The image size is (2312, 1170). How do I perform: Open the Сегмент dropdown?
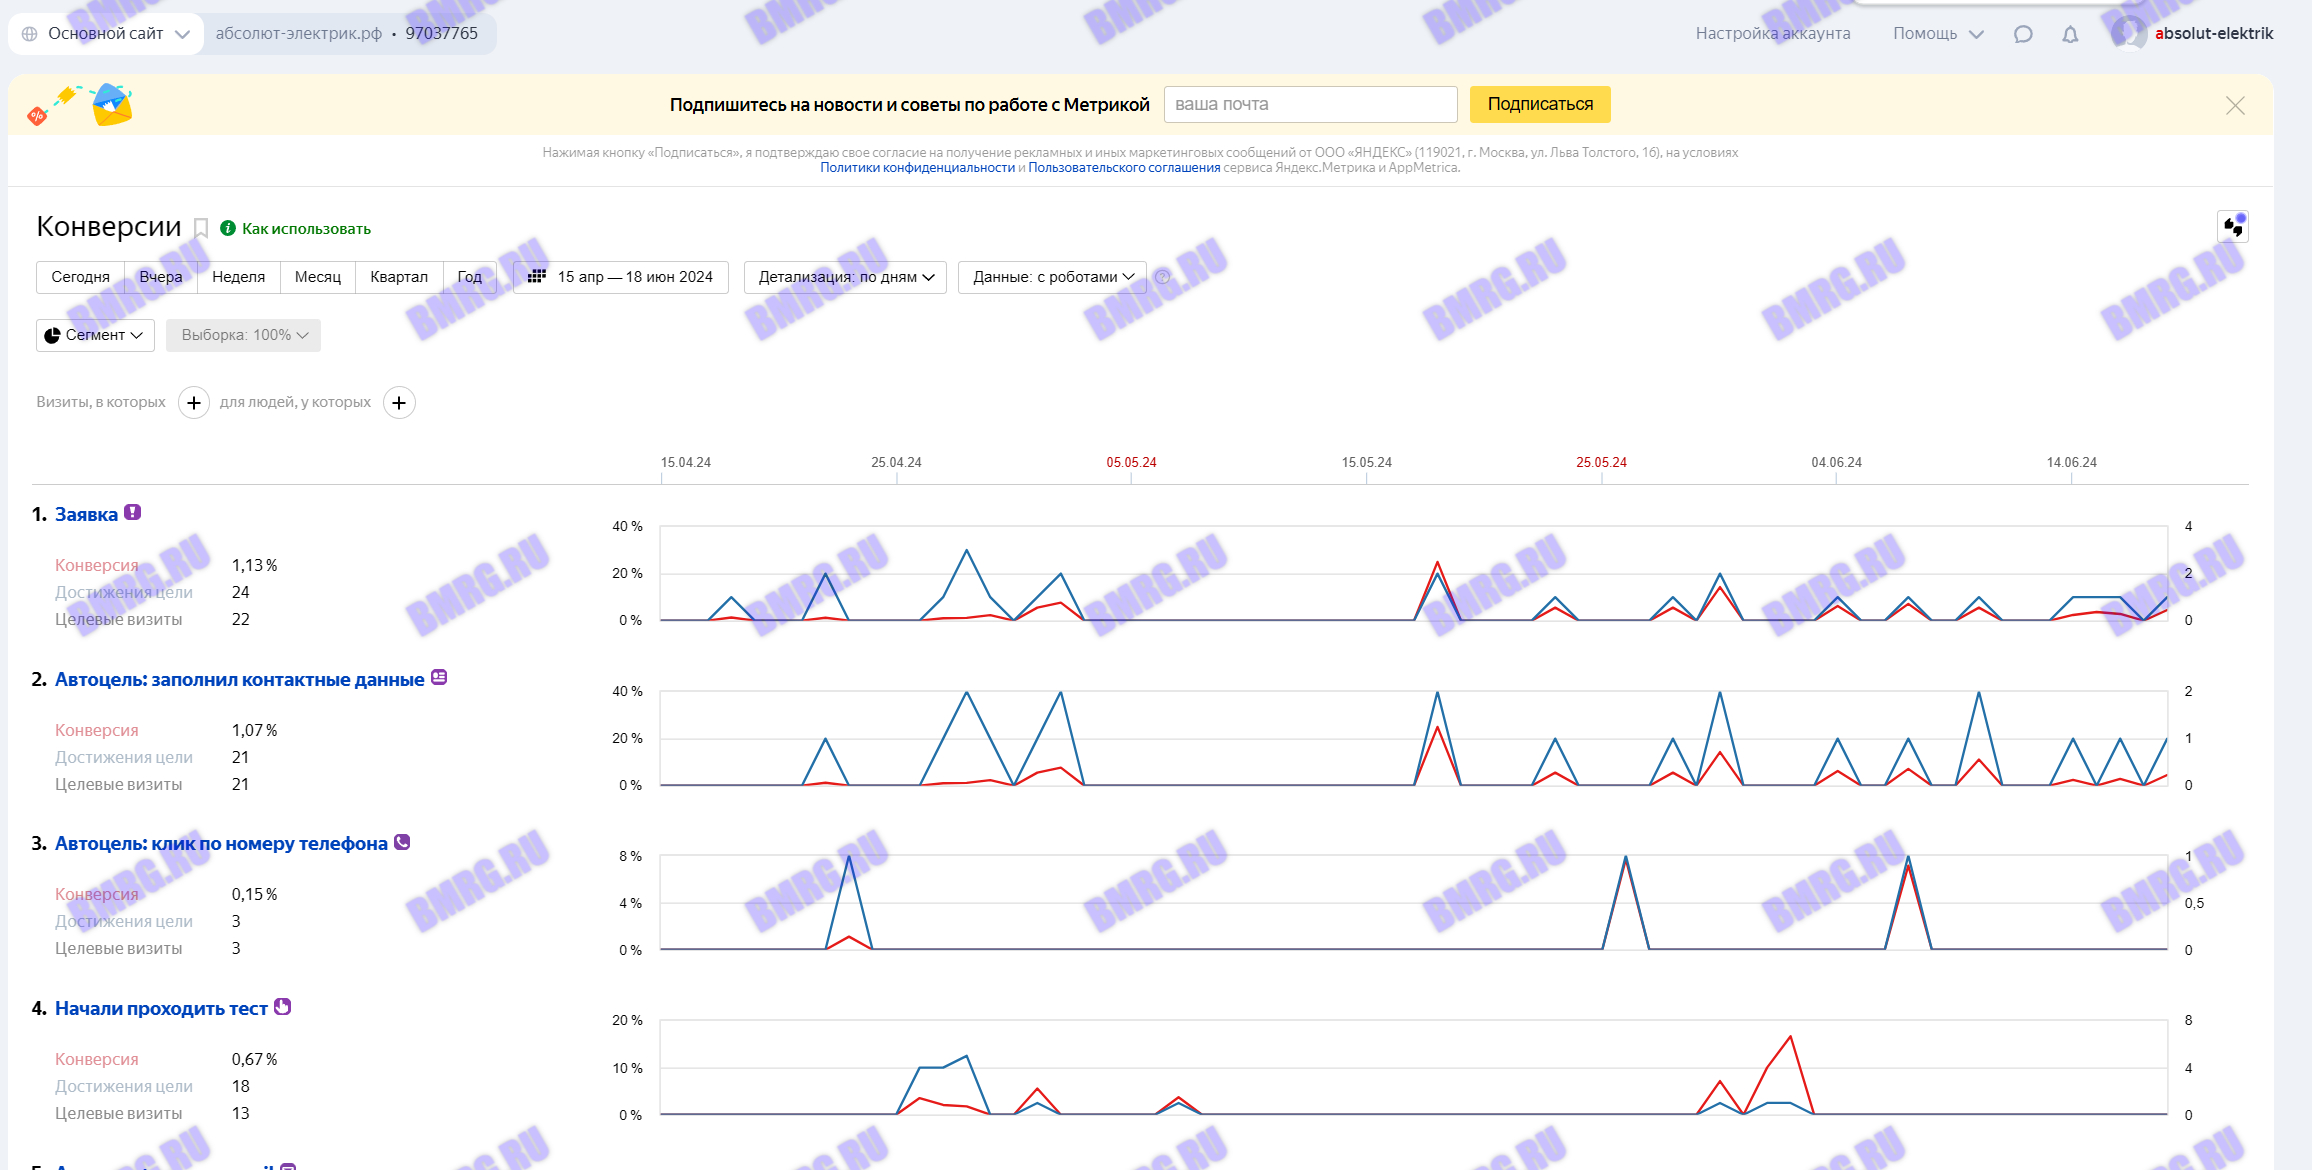pos(95,335)
